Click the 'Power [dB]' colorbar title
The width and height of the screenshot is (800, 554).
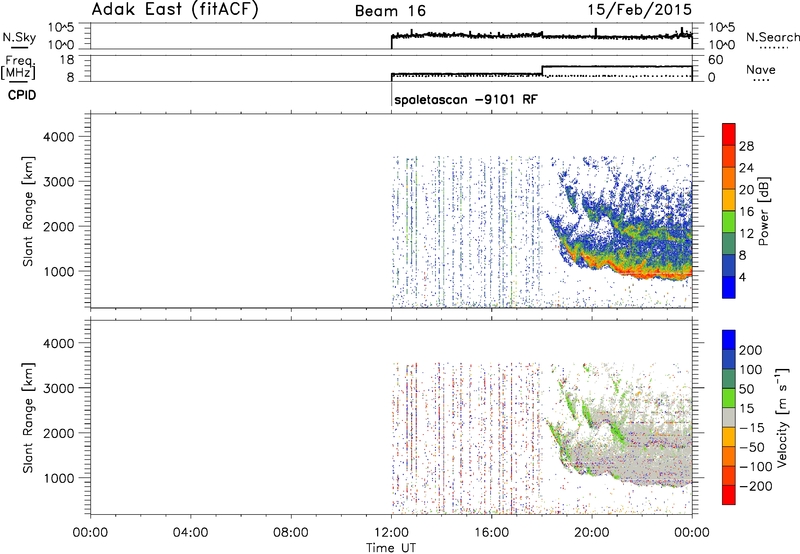coord(763,211)
